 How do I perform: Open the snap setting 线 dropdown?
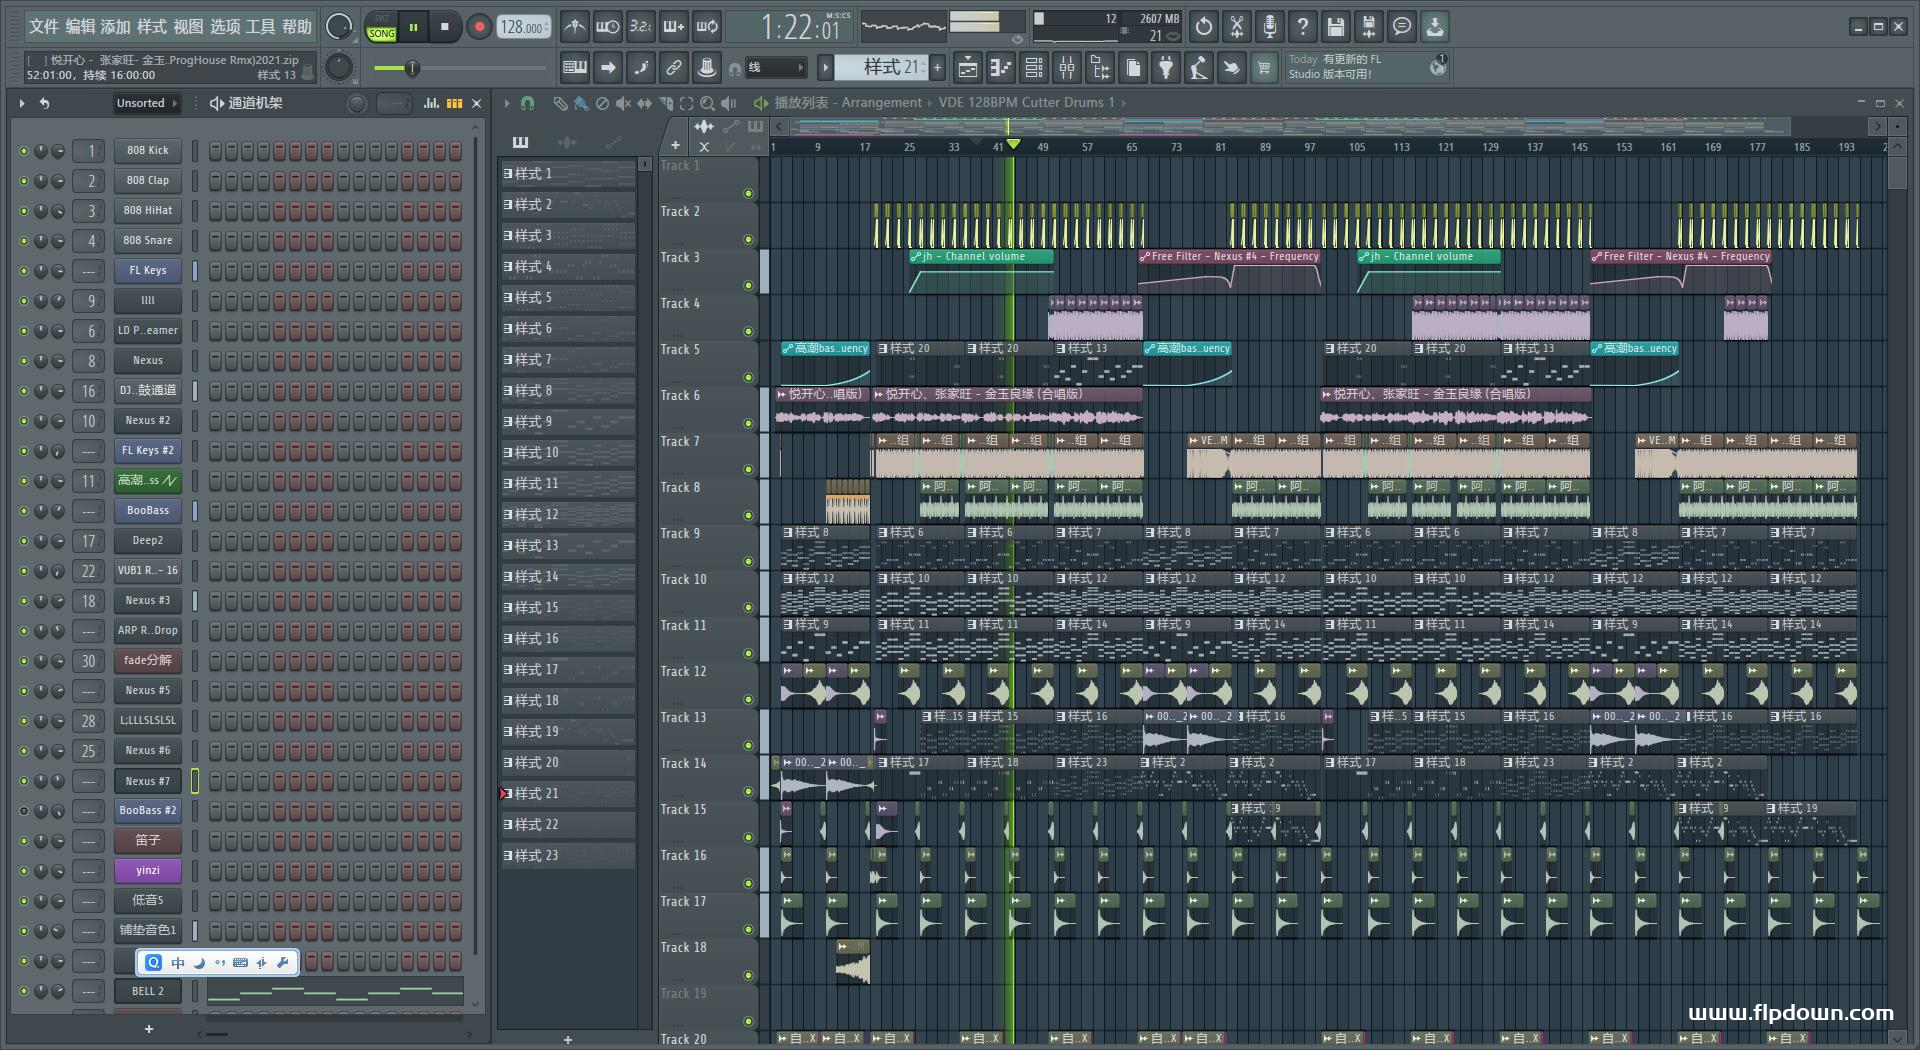(776, 68)
